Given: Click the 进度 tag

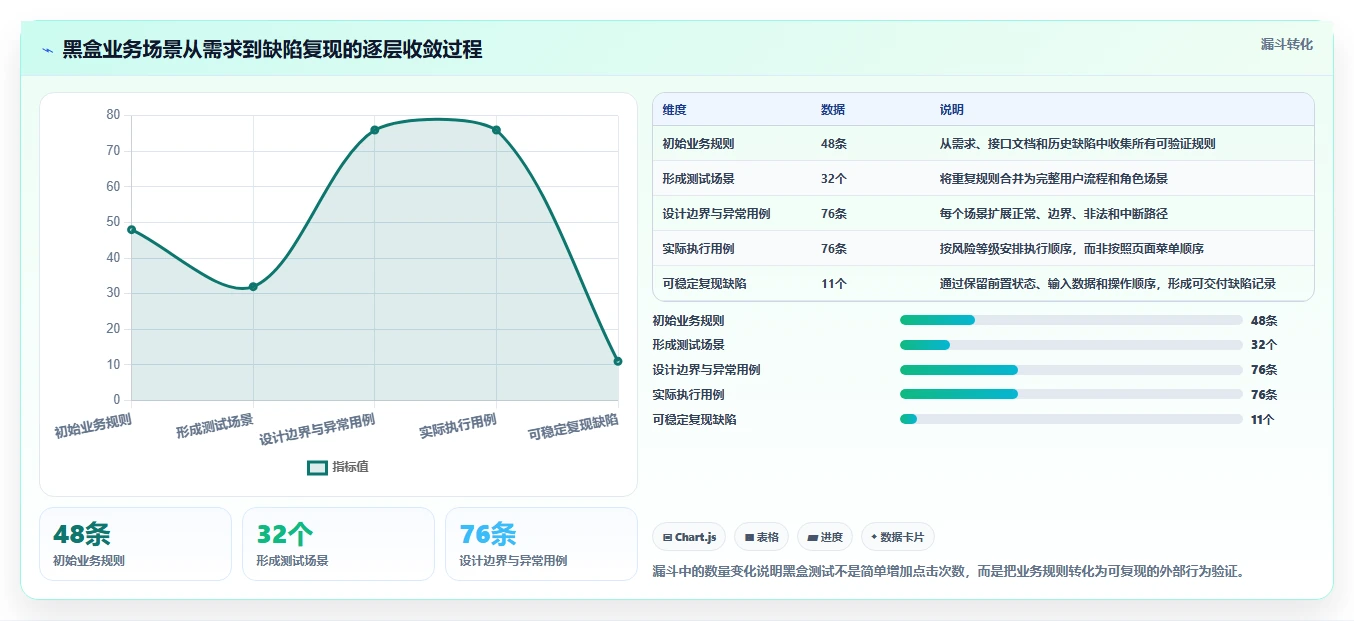Looking at the screenshot, I should click(x=825, y=537).
